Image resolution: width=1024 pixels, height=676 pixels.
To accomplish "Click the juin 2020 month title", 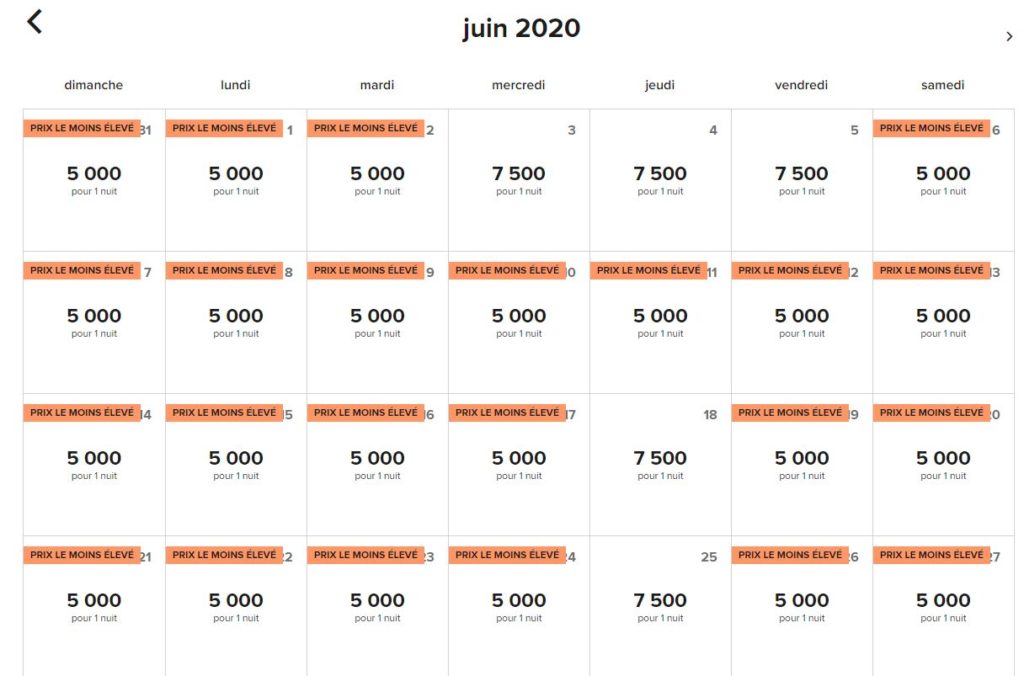I will tap(521, 28).
